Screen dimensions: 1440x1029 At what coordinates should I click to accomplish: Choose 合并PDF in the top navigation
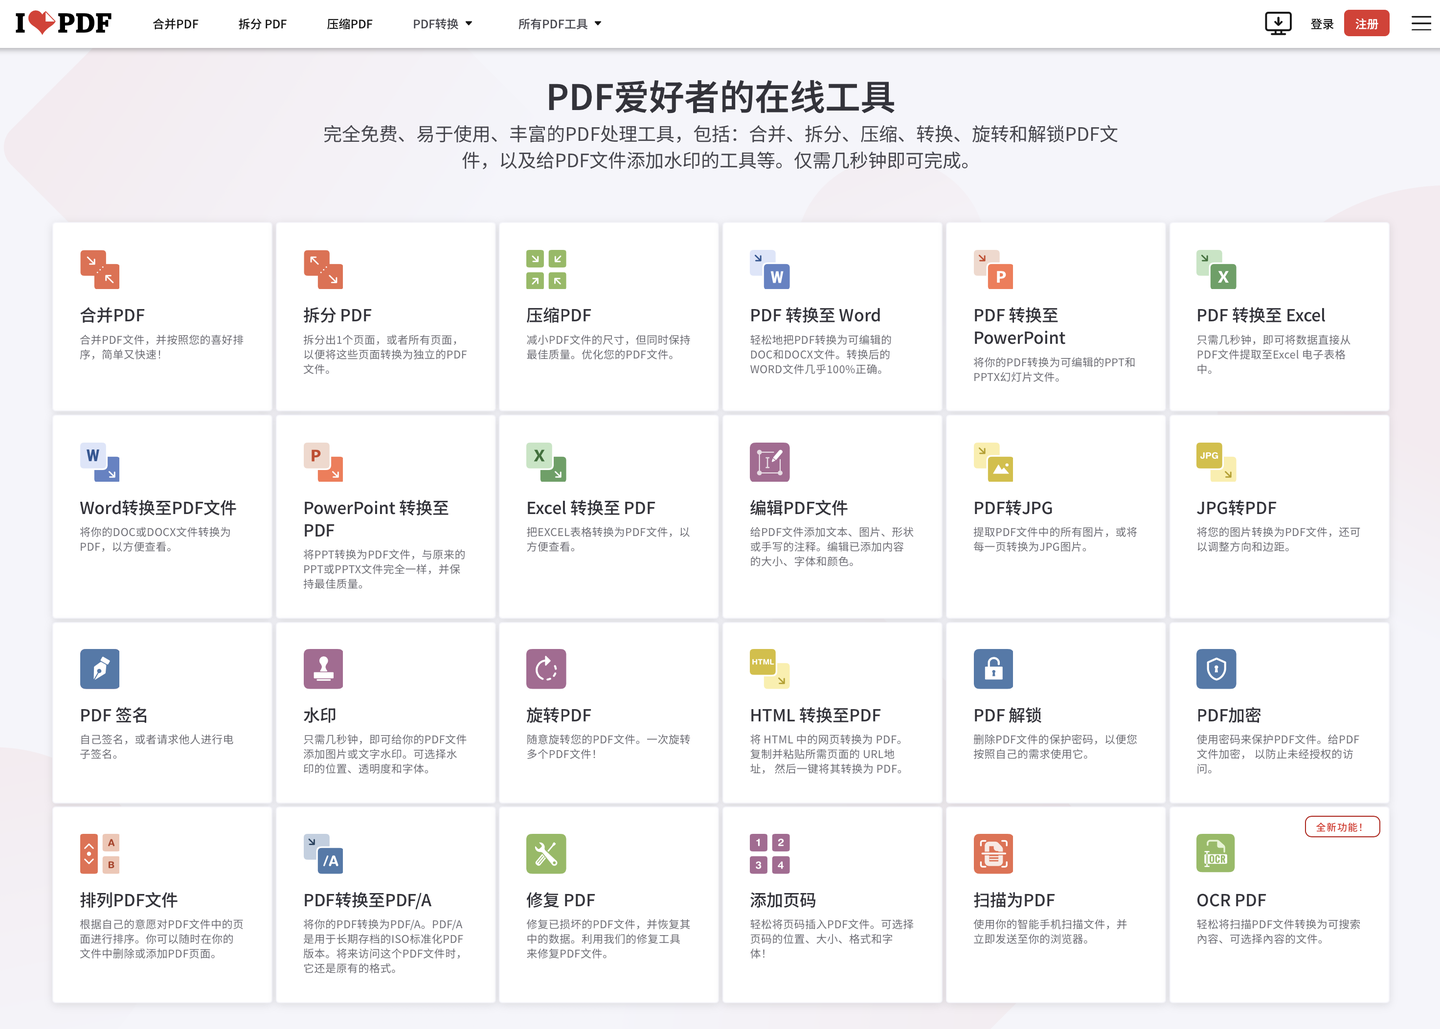[176, 24]
